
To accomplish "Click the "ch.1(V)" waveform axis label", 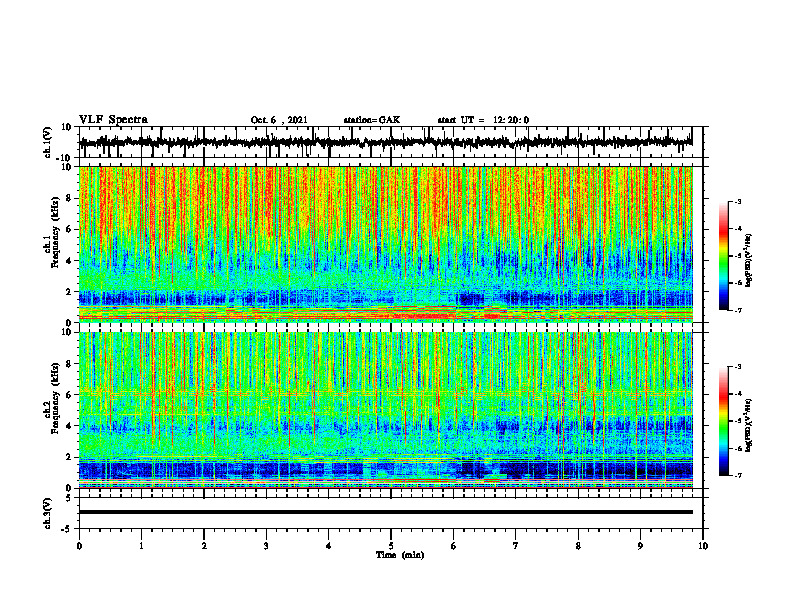I will 48,142.
